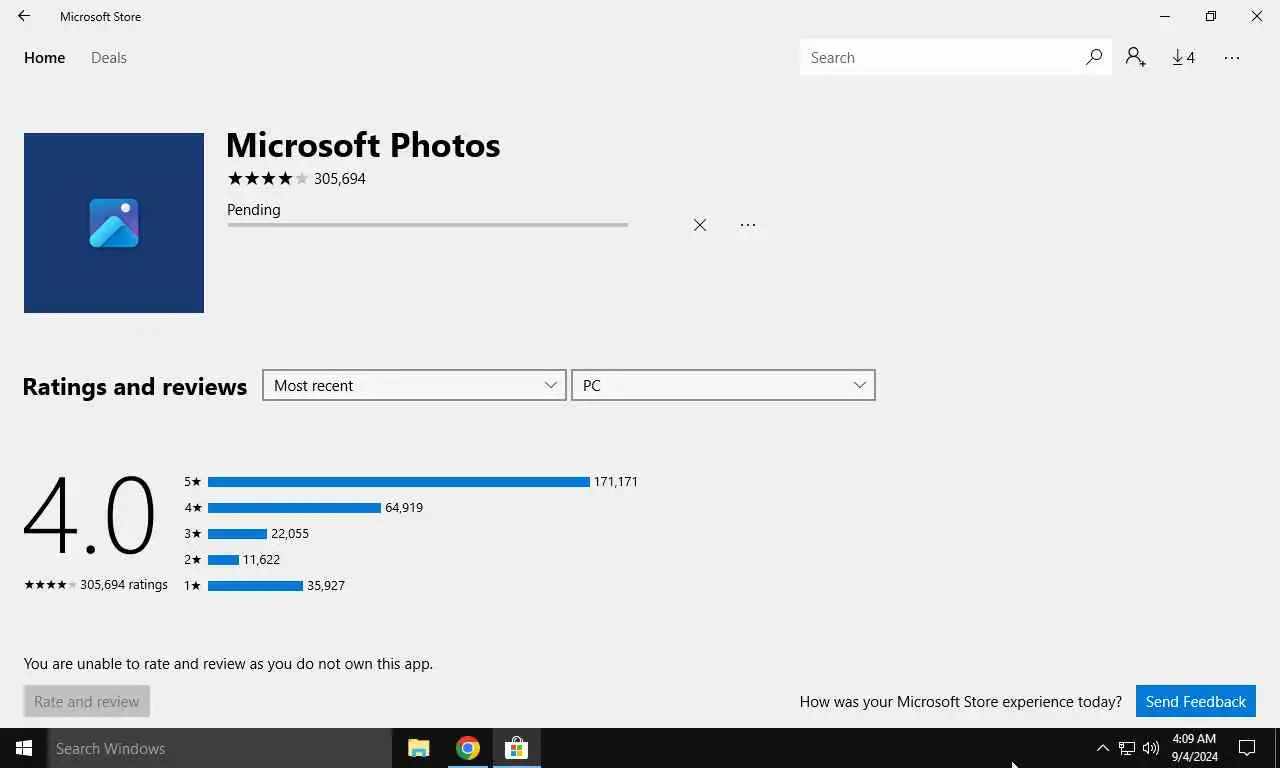Screen dimensions: 1280x768
Task: Click the Microsoft Photos title
Action: click(x=363, y=145)
